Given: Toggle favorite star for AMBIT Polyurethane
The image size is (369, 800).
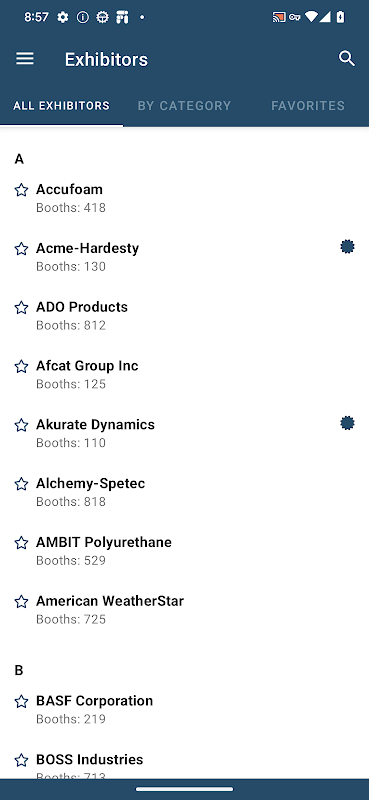Looking at the screenshot, I should coord(21,542).
